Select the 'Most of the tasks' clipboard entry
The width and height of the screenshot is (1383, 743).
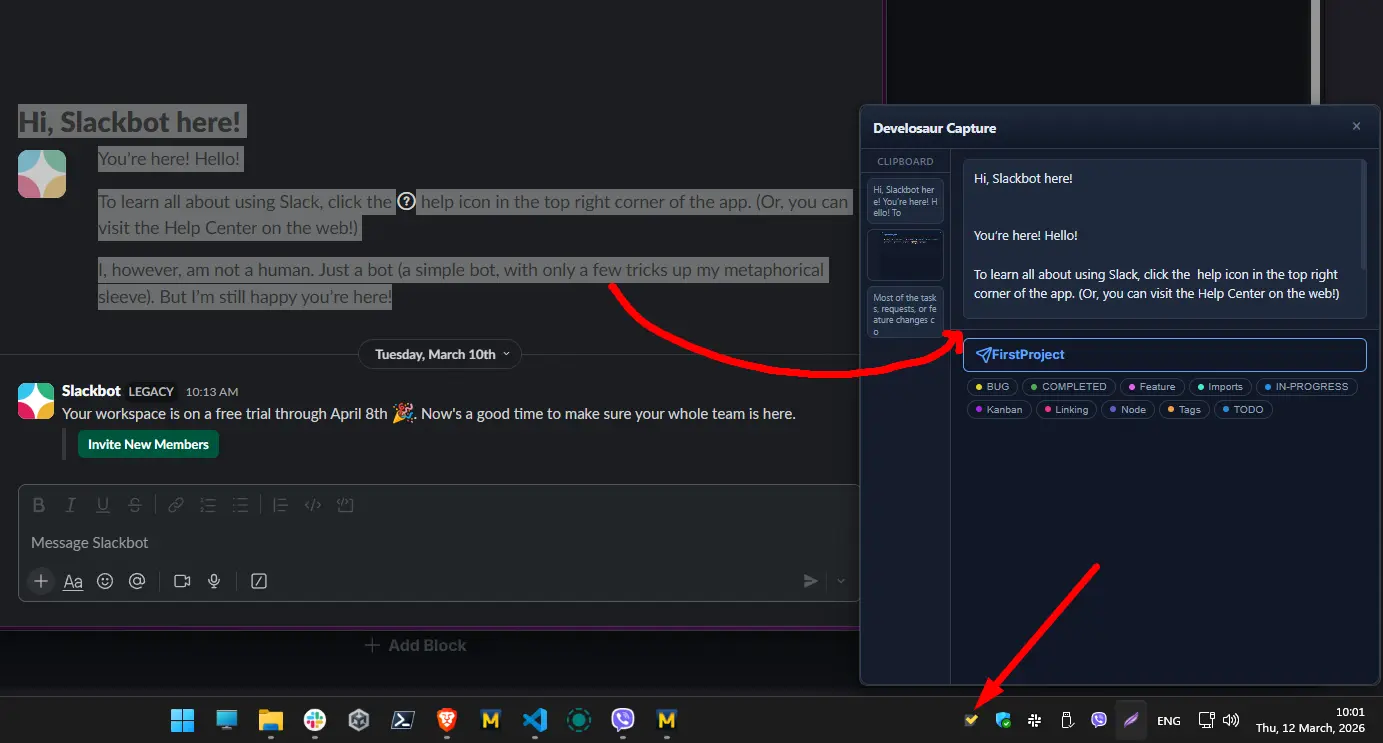[905, 313]
